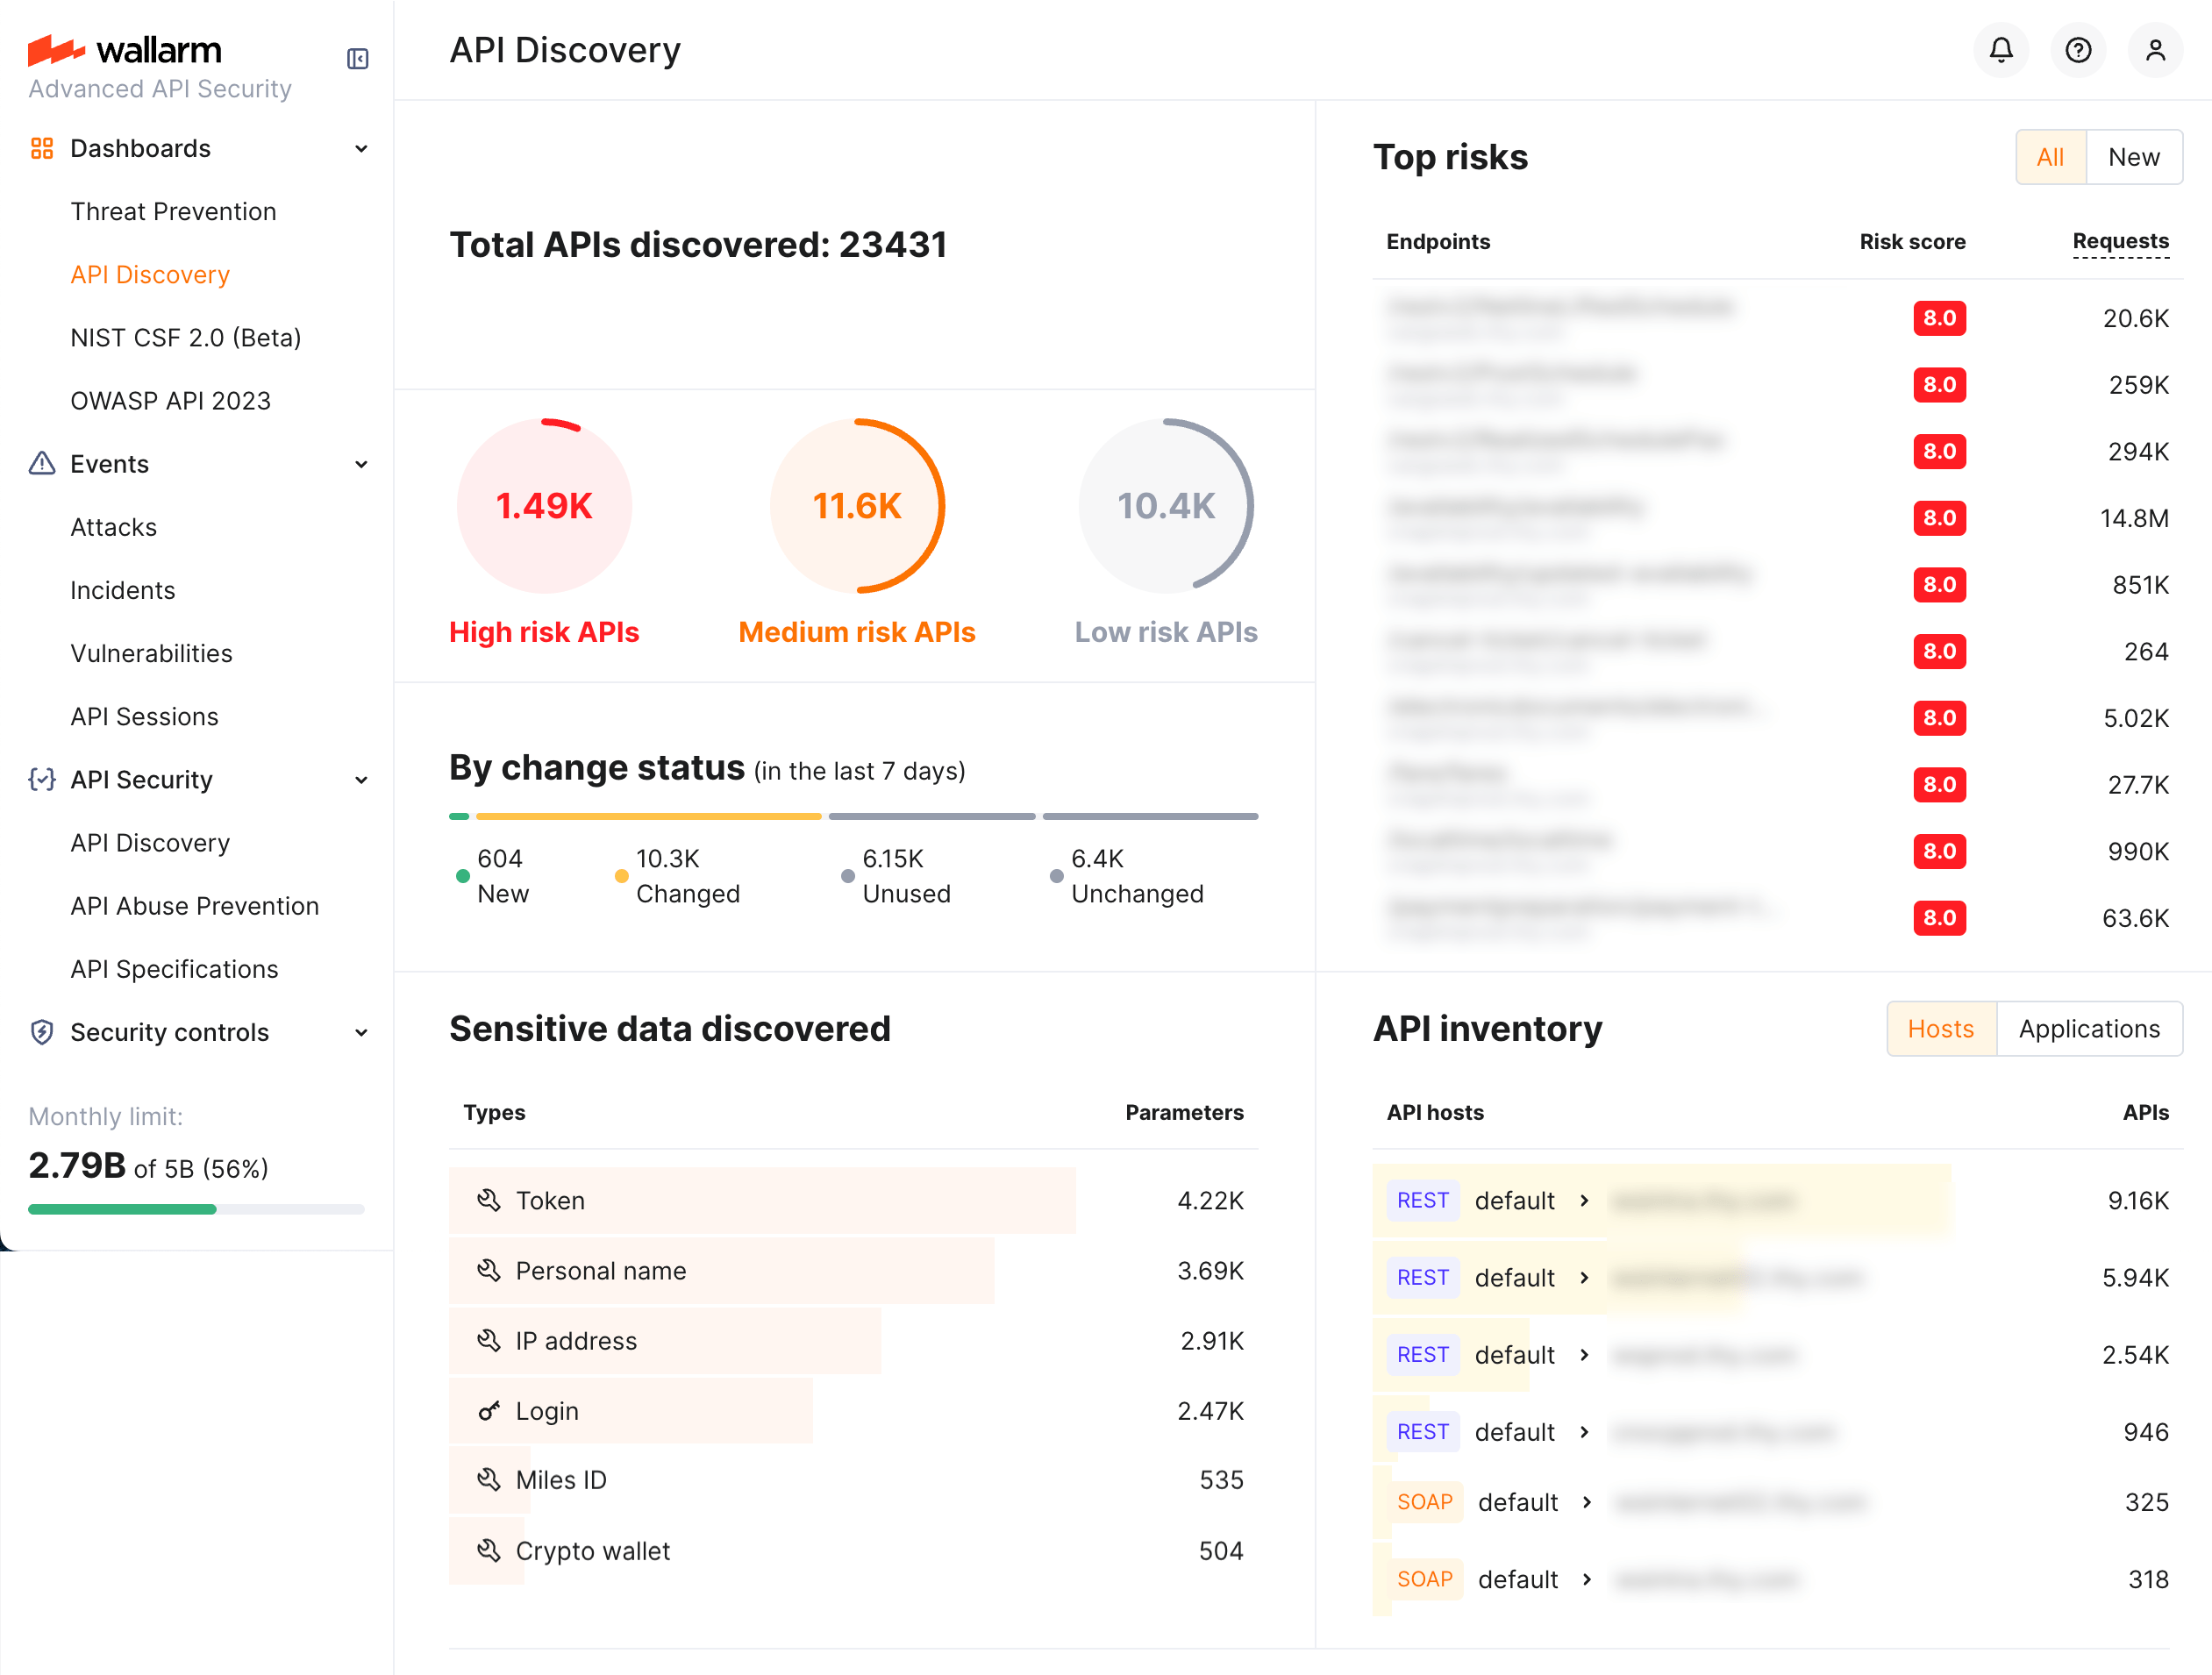Click the Wallarm logo
This screenshot has height=1675, width=2212.
125,50
